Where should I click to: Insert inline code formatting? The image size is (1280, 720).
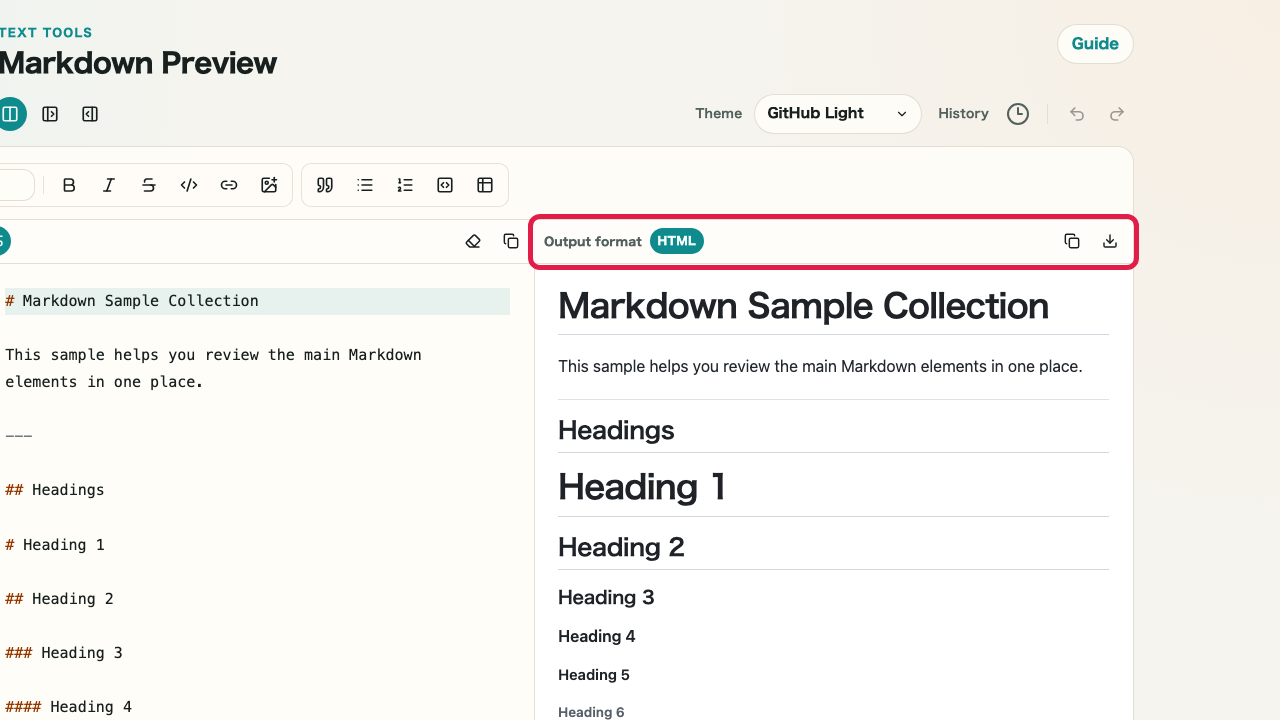coord(189,185)
